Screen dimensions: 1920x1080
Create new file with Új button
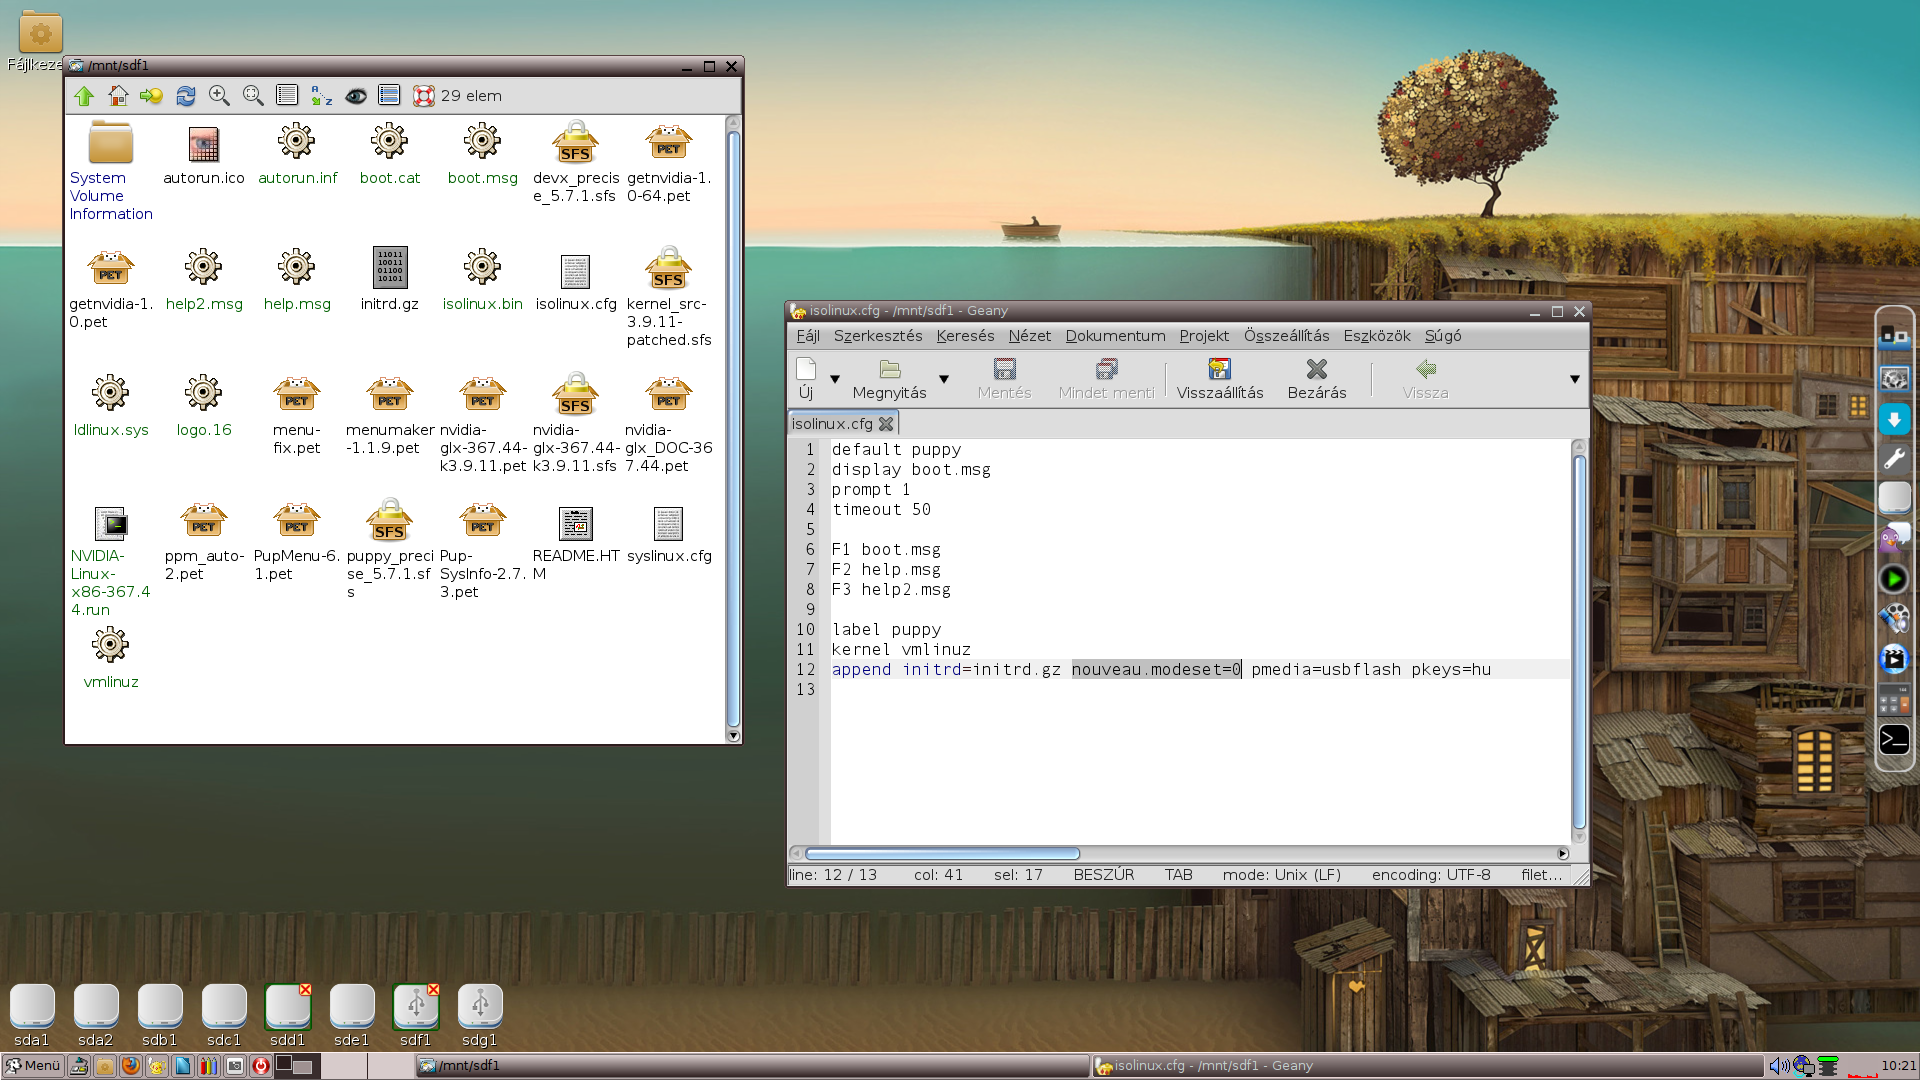click(x=806, y=379)
